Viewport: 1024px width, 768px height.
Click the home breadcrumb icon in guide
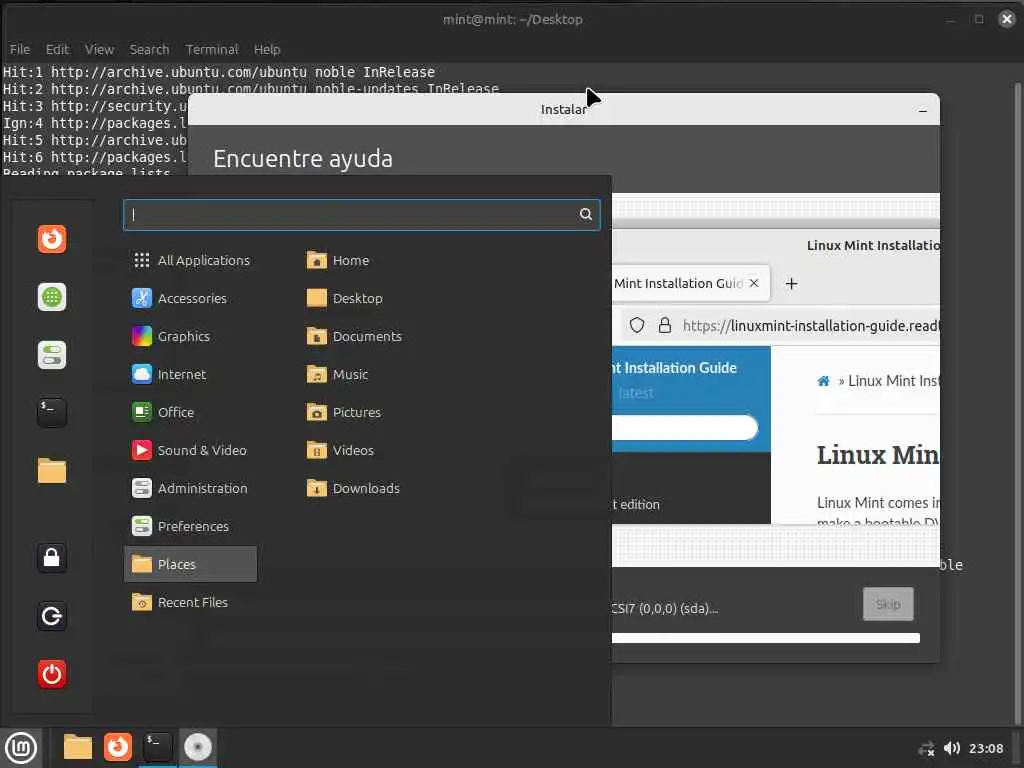(x=824, y=381)
